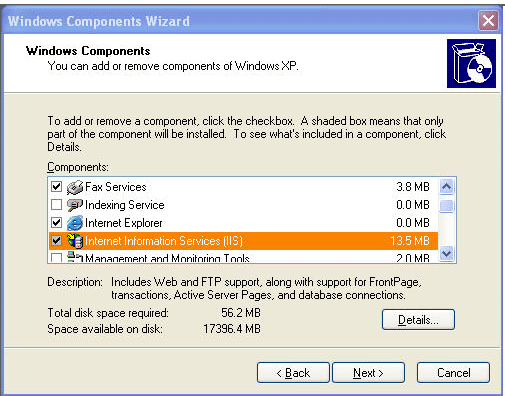Viewport: 505px width, 396px height.
Task: Uncheck the Fax Services checkbox
Action: pos(56,187)
